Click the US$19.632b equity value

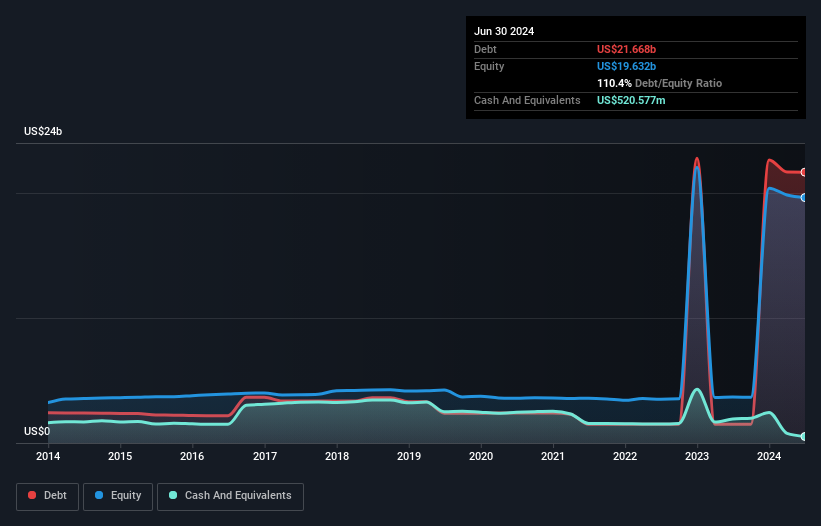tap(626, 66)
